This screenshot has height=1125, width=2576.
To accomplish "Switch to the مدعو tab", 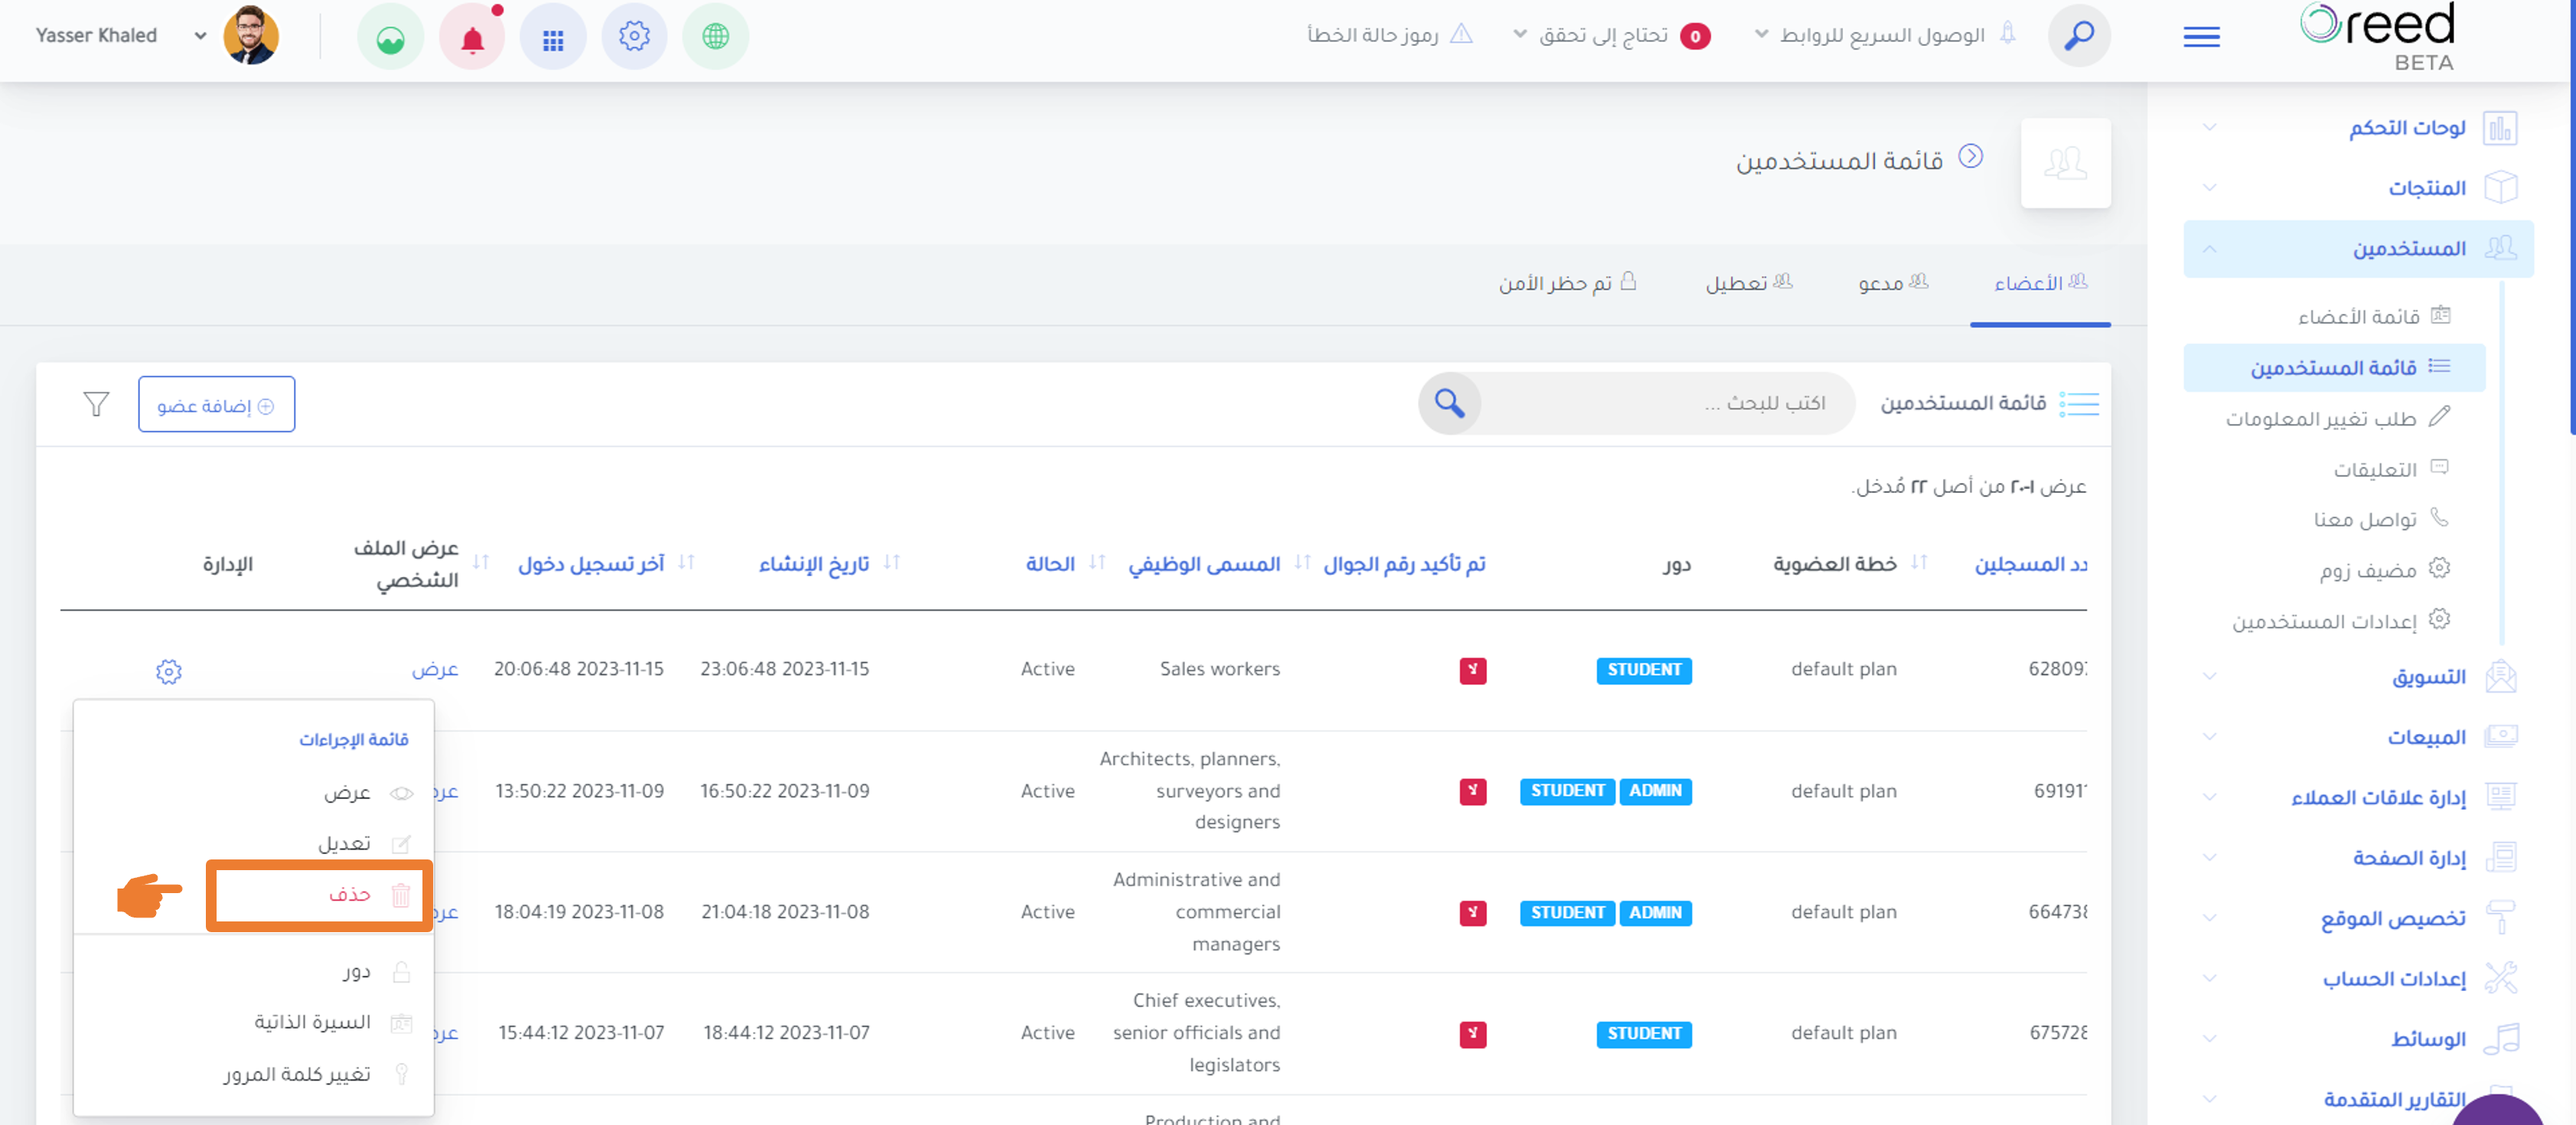I will (x=1893, y=284).
